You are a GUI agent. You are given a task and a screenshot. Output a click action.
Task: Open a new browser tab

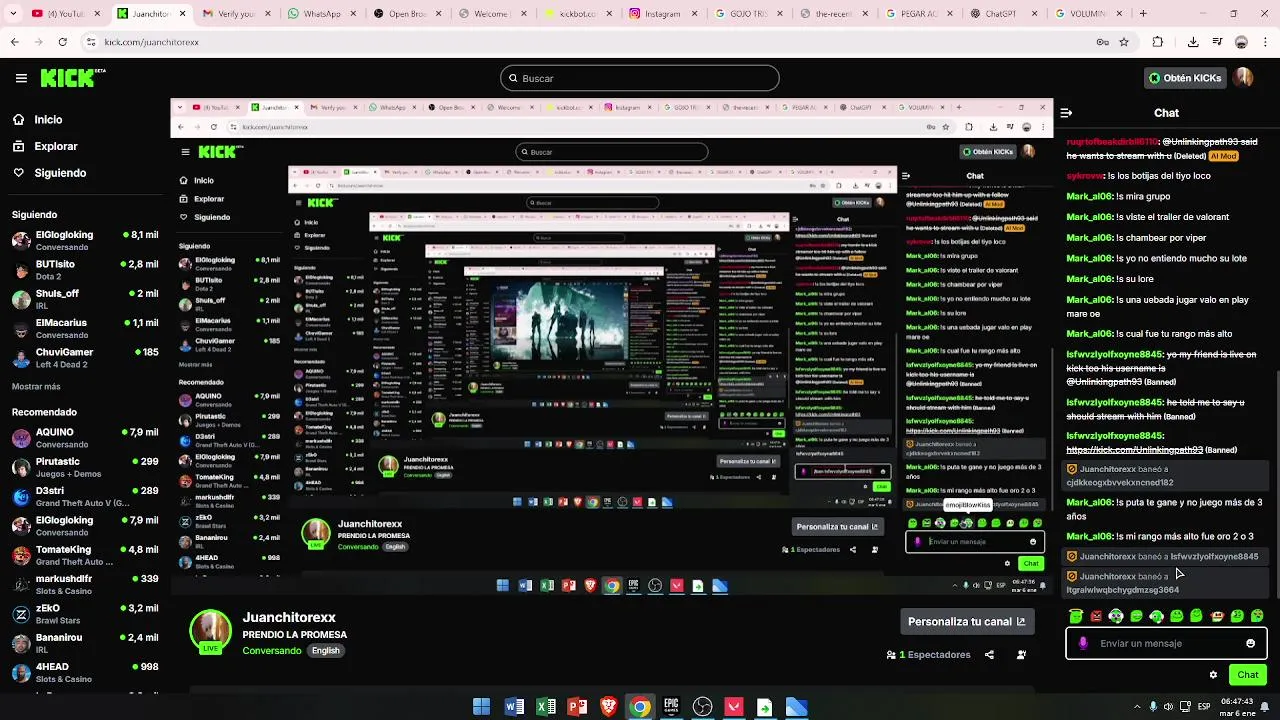pyautogui.click(x=1142, y=14)
